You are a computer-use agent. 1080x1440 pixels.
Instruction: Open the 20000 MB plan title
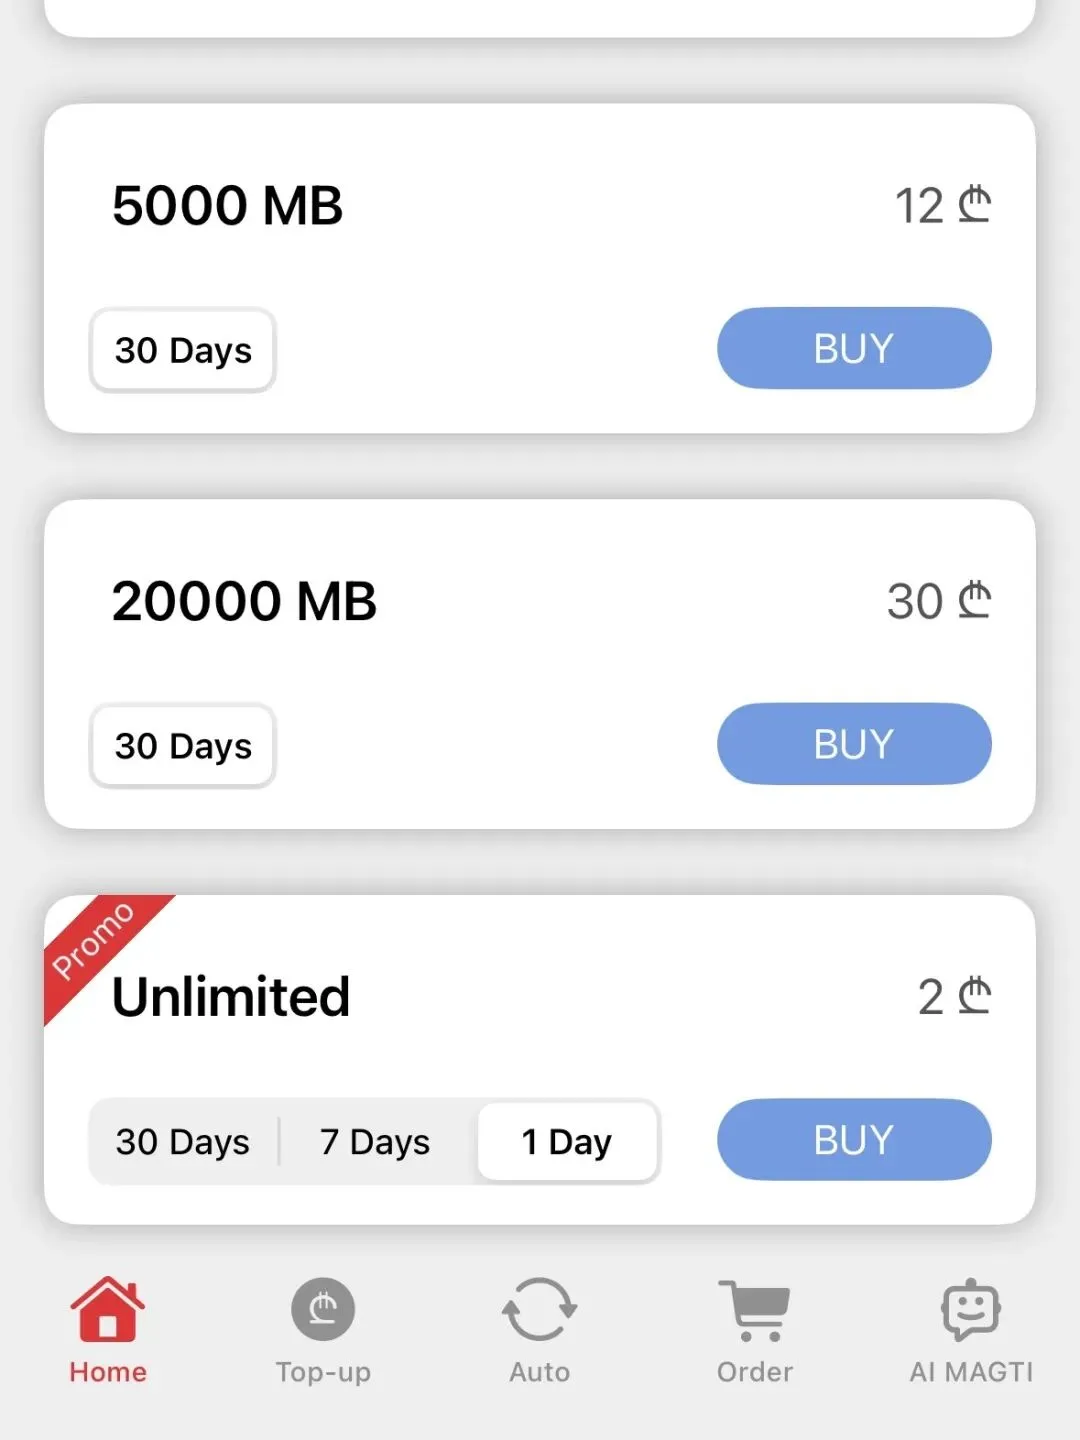click(244, 601)
